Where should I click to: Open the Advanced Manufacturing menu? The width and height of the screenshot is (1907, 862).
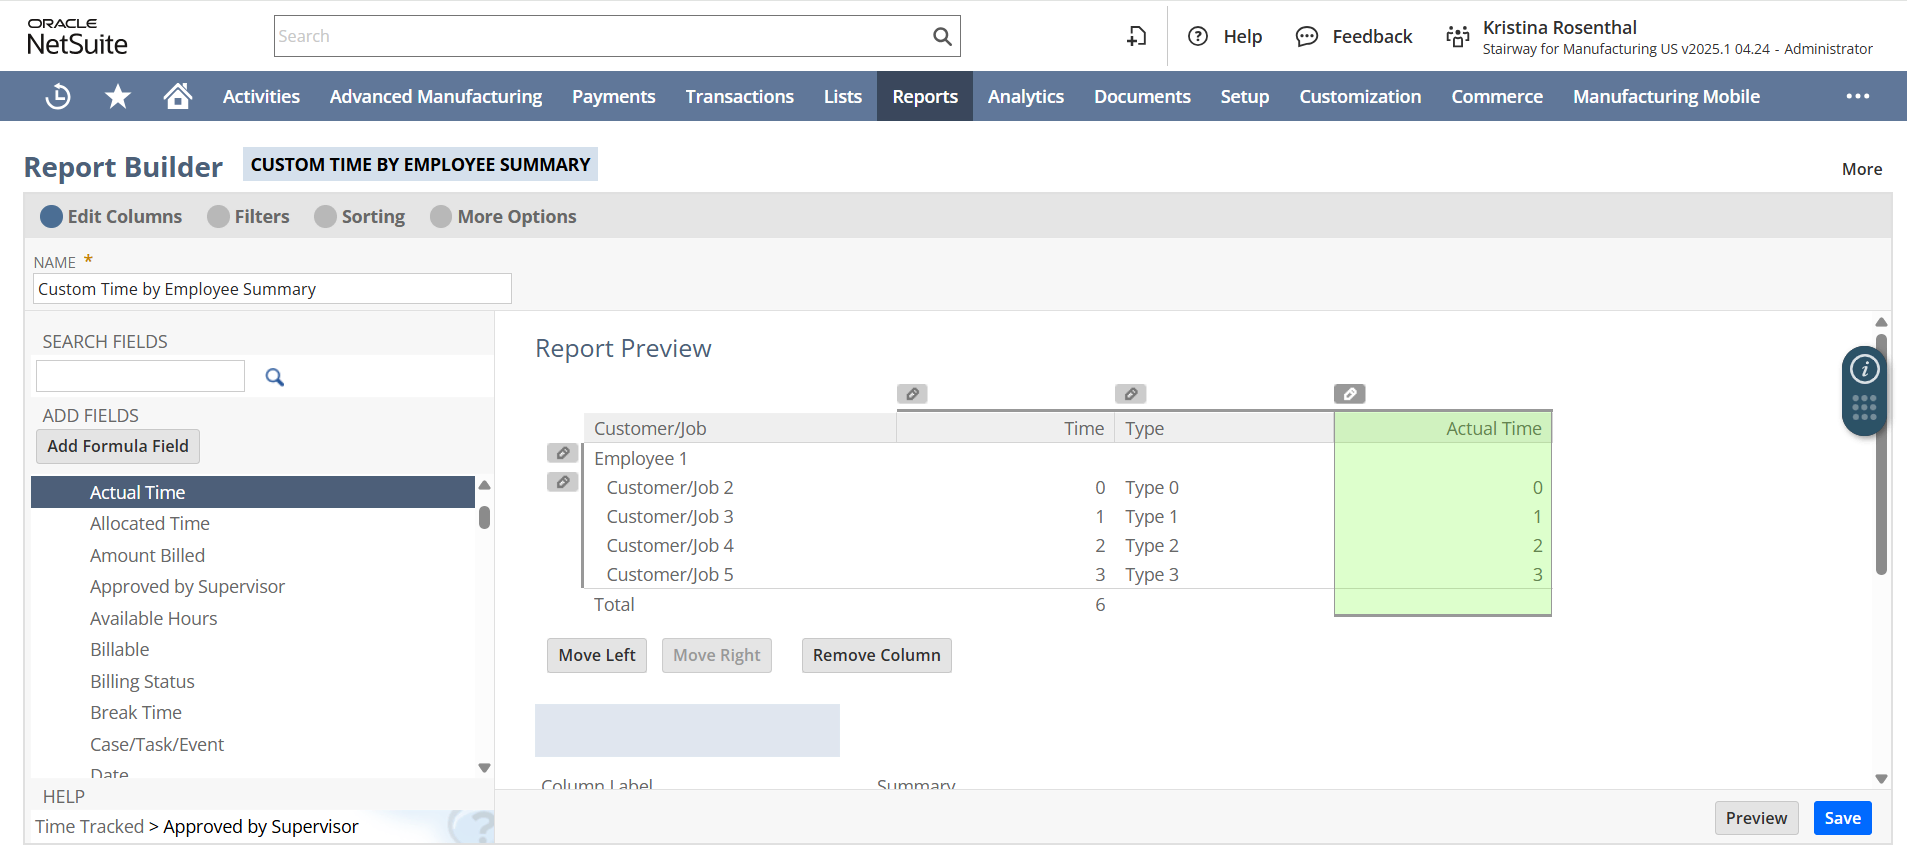click(436, 96)
